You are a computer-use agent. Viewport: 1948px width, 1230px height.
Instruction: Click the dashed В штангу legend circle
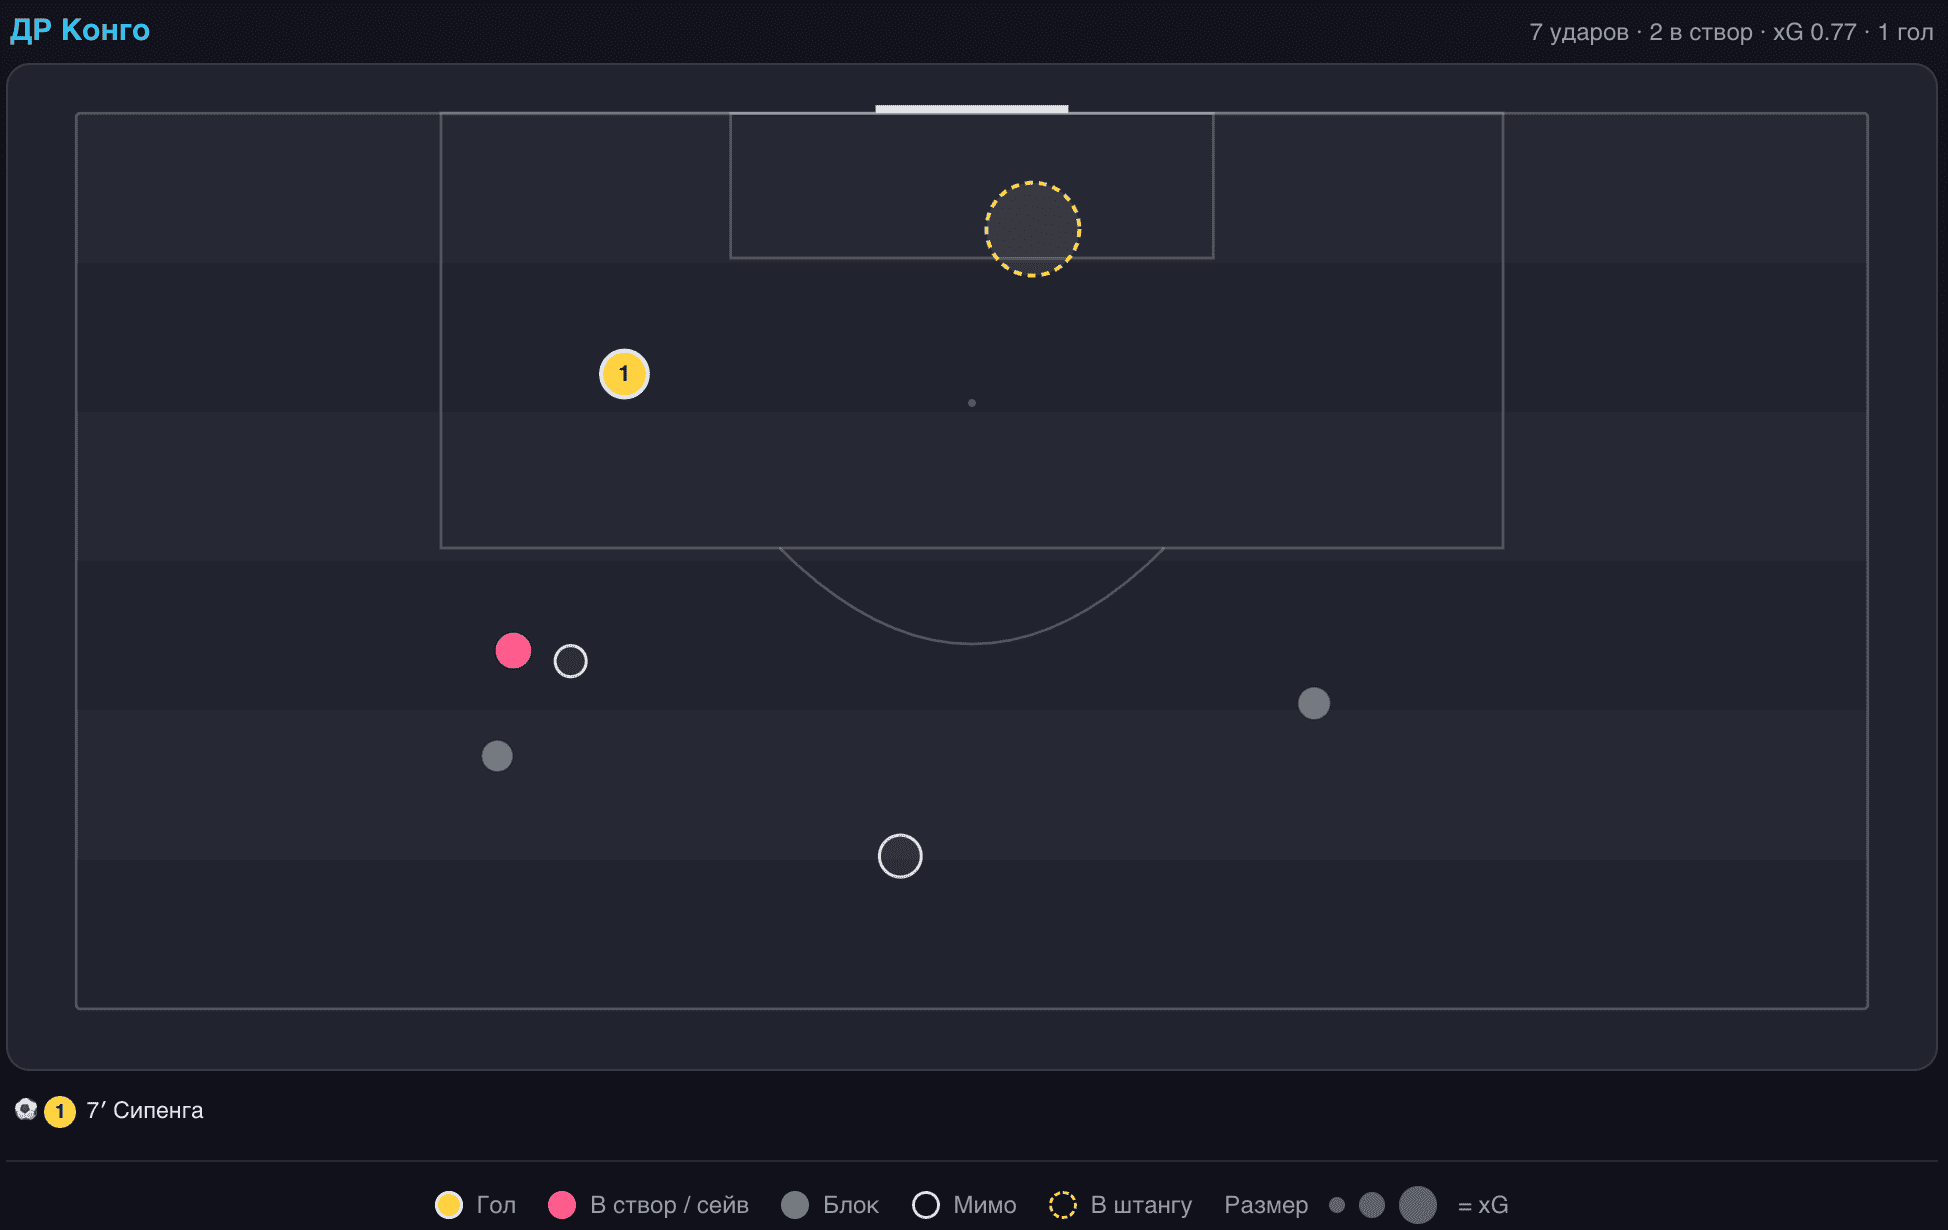(x=1063, y=1205)
